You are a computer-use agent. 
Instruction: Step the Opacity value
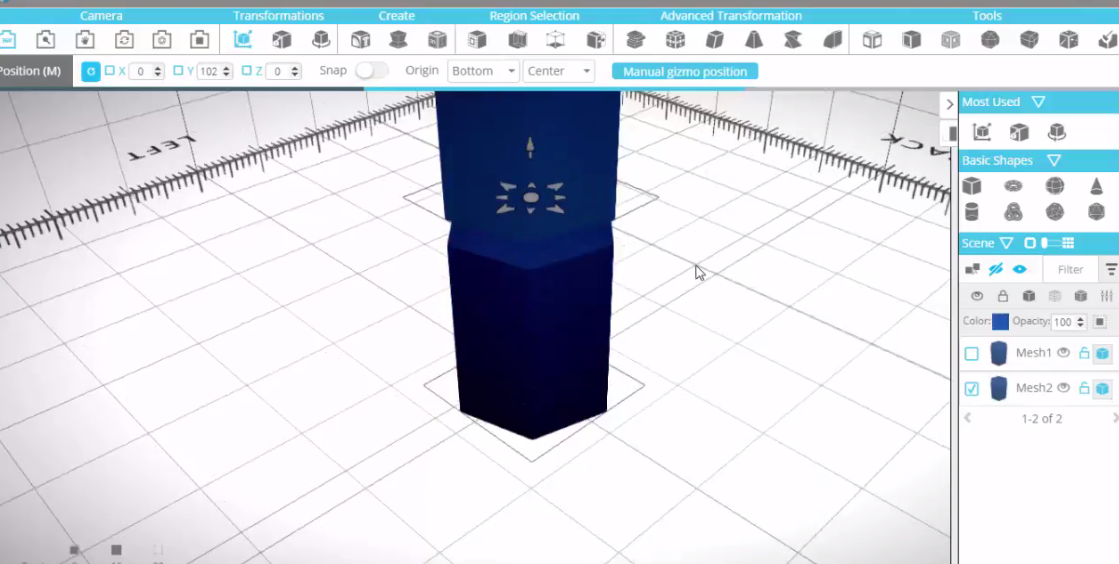tap(1080, 322)
